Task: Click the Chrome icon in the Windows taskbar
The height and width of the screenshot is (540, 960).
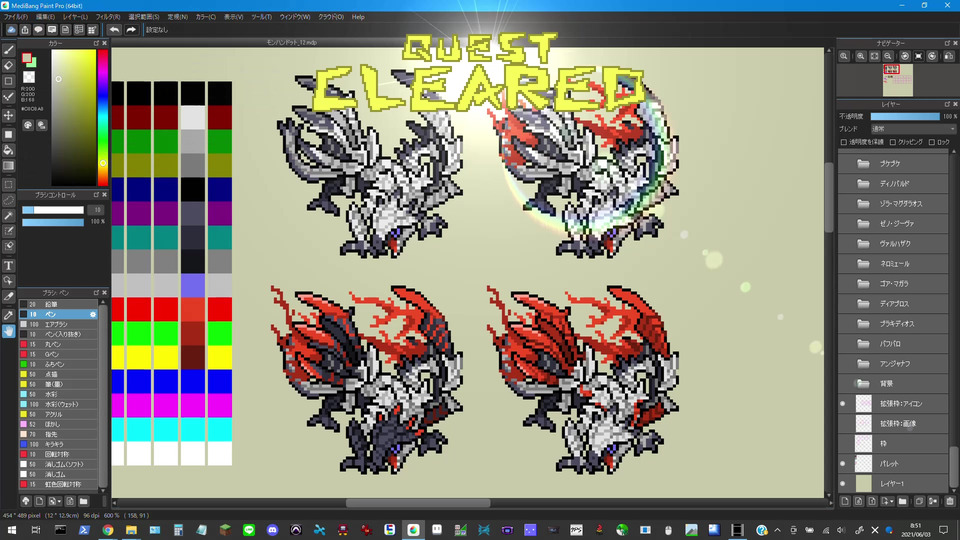Action: pos(107,529)
